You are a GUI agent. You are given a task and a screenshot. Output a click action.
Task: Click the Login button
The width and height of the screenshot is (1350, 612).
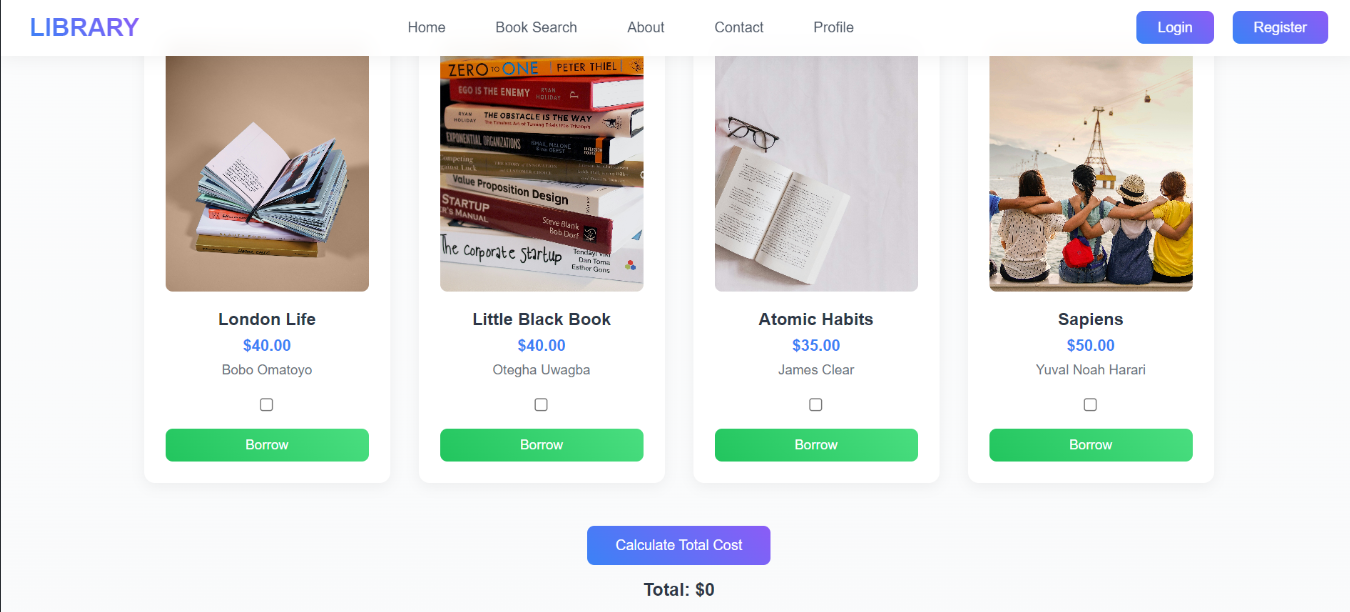[x=1174, y=27]
